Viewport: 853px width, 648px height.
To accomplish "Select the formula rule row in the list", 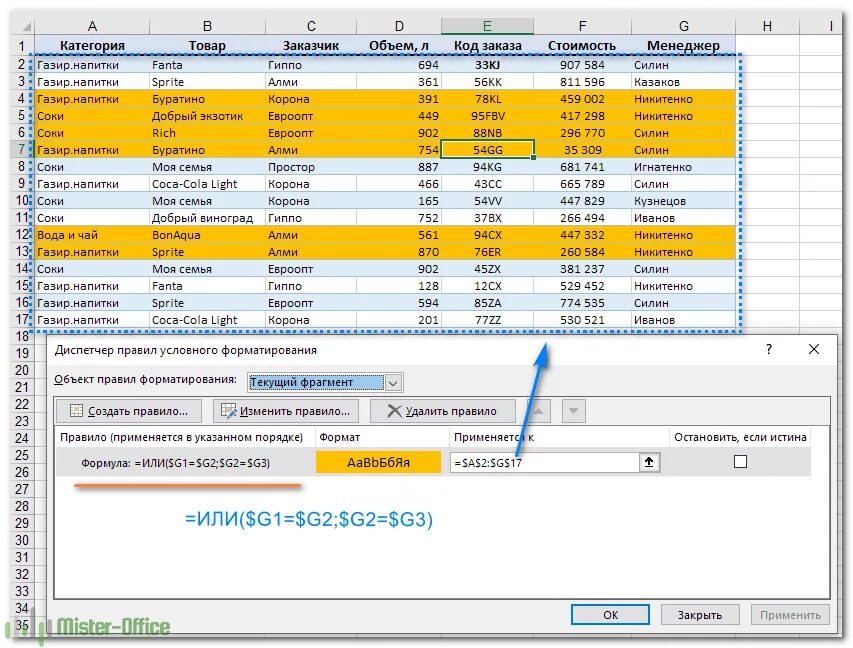I will [x=433, y=462].
